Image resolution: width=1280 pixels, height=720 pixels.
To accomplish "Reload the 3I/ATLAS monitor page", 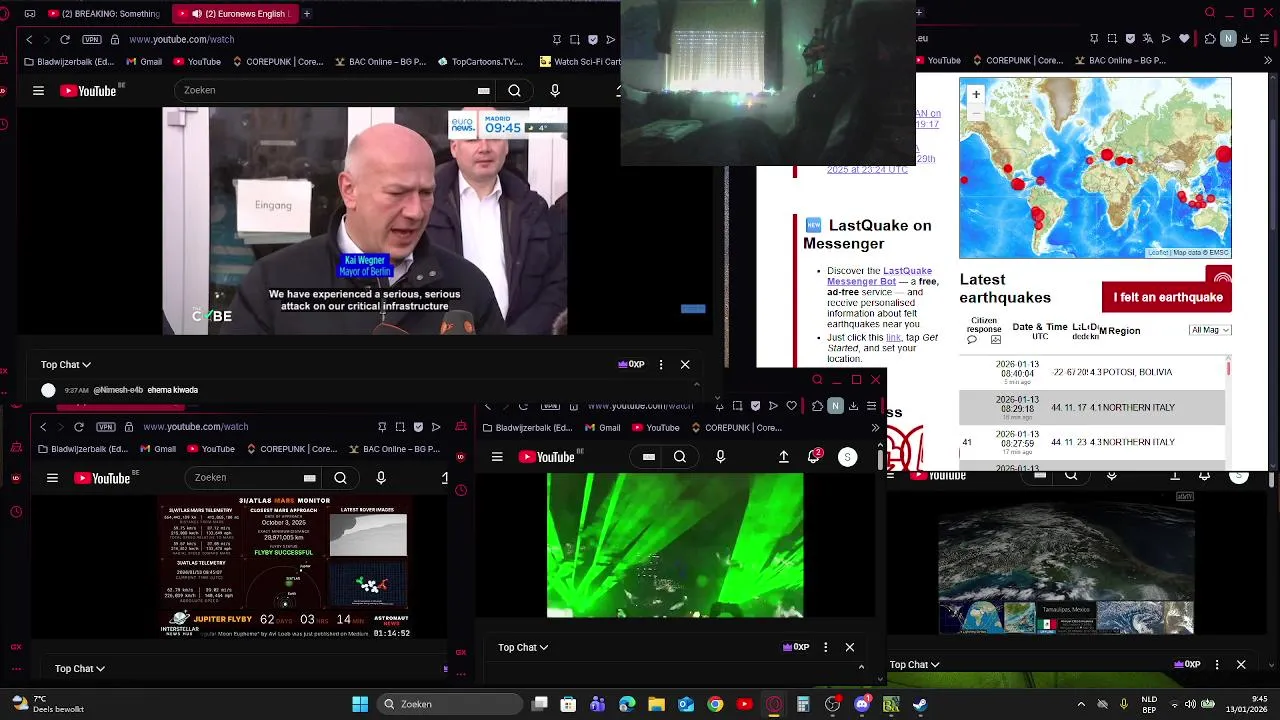I will click(x=79, y=427).
